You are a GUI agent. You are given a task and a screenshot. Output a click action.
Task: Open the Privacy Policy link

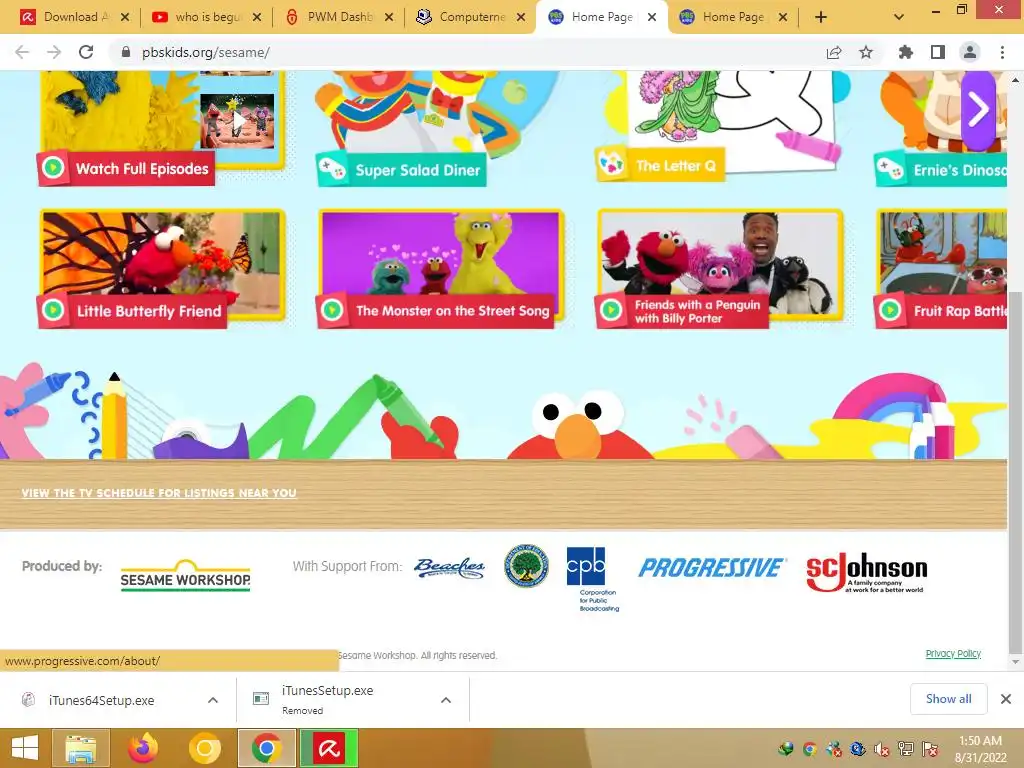coord(953,654)
